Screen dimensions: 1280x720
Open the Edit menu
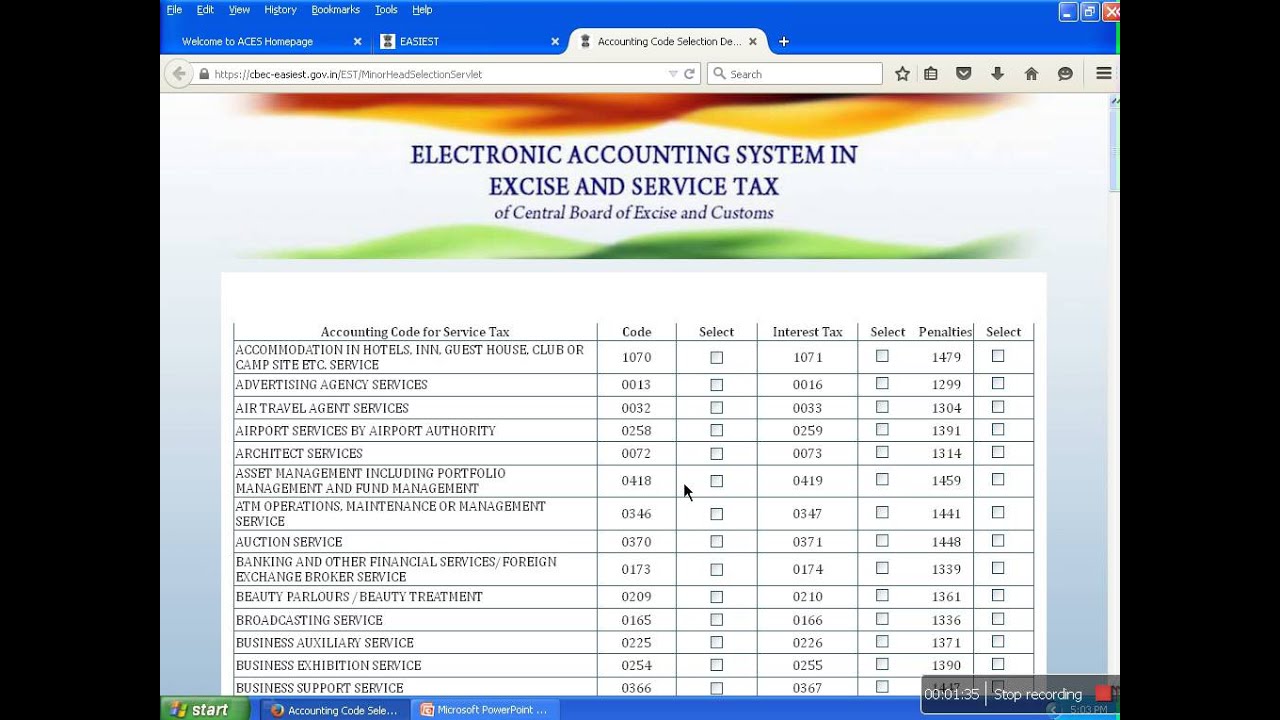click(205, 9)
